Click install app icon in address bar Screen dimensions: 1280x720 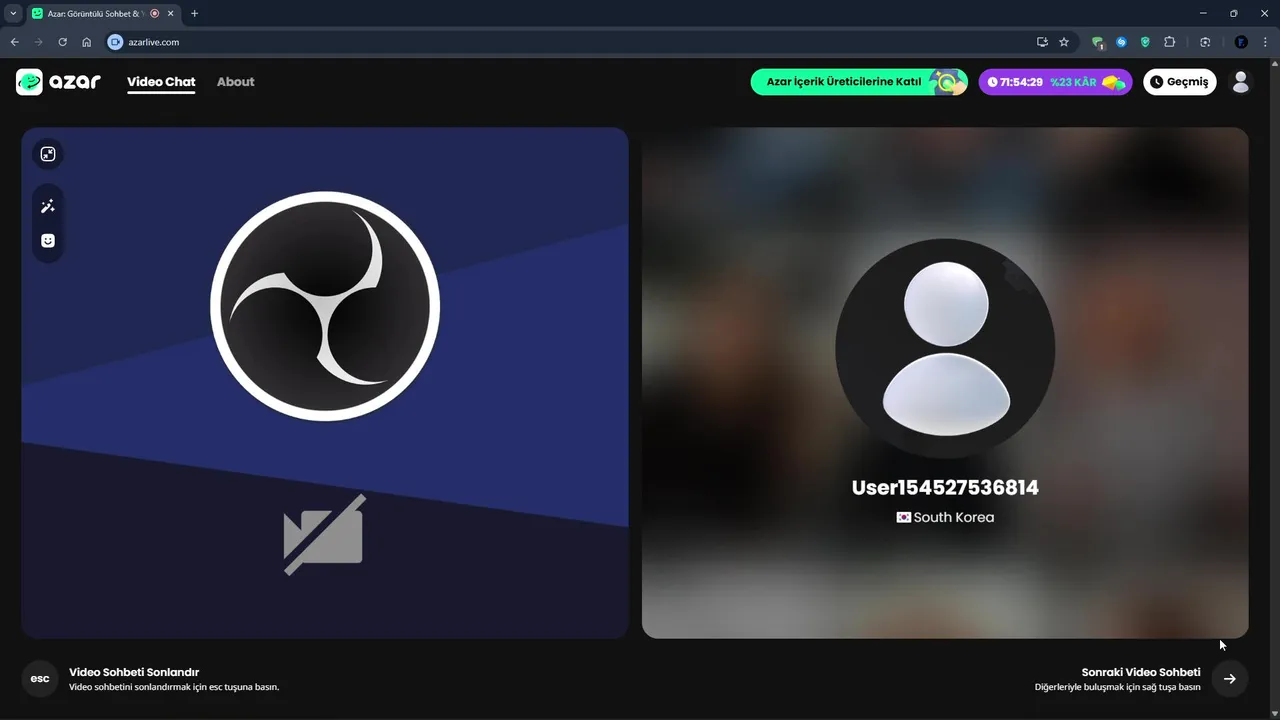(x=1042, y=42)
